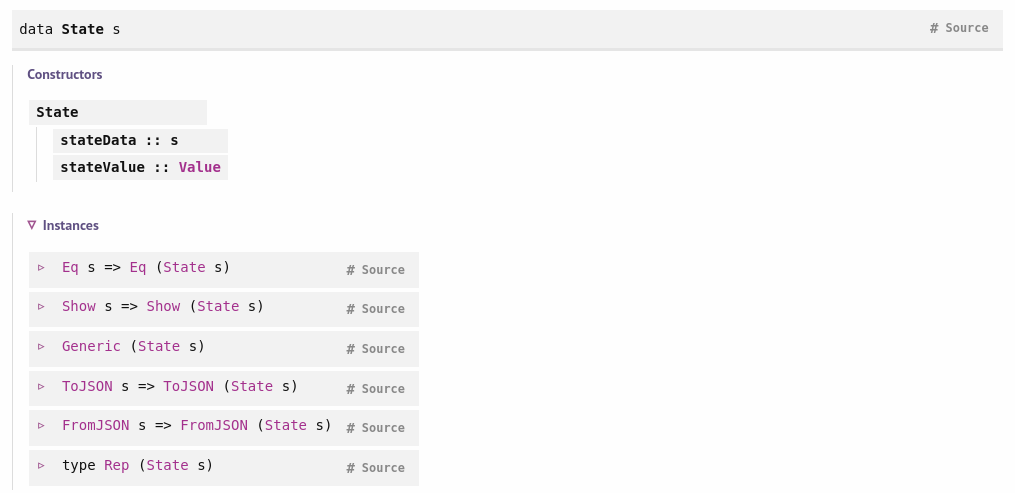Open Source link of ToJSON instance
The image size is (1015, 493).
click(383, 389)
